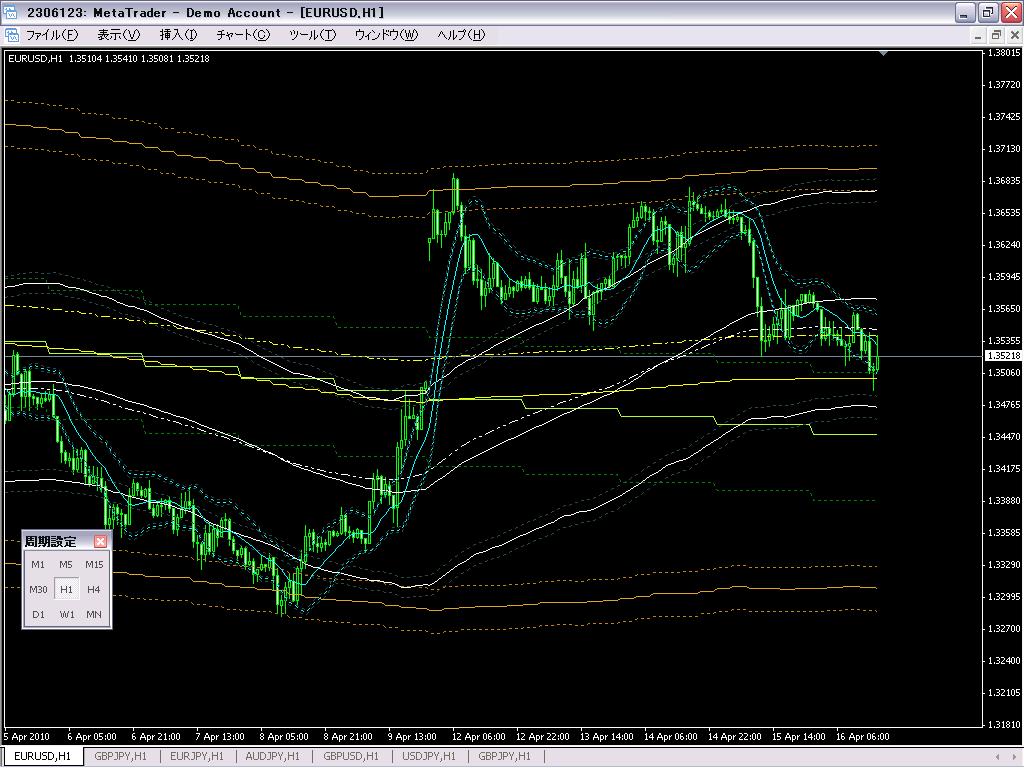This screenshot has height=768, width=1024.
Task: Open the ツール(T) menu
Action: point(312,35)
